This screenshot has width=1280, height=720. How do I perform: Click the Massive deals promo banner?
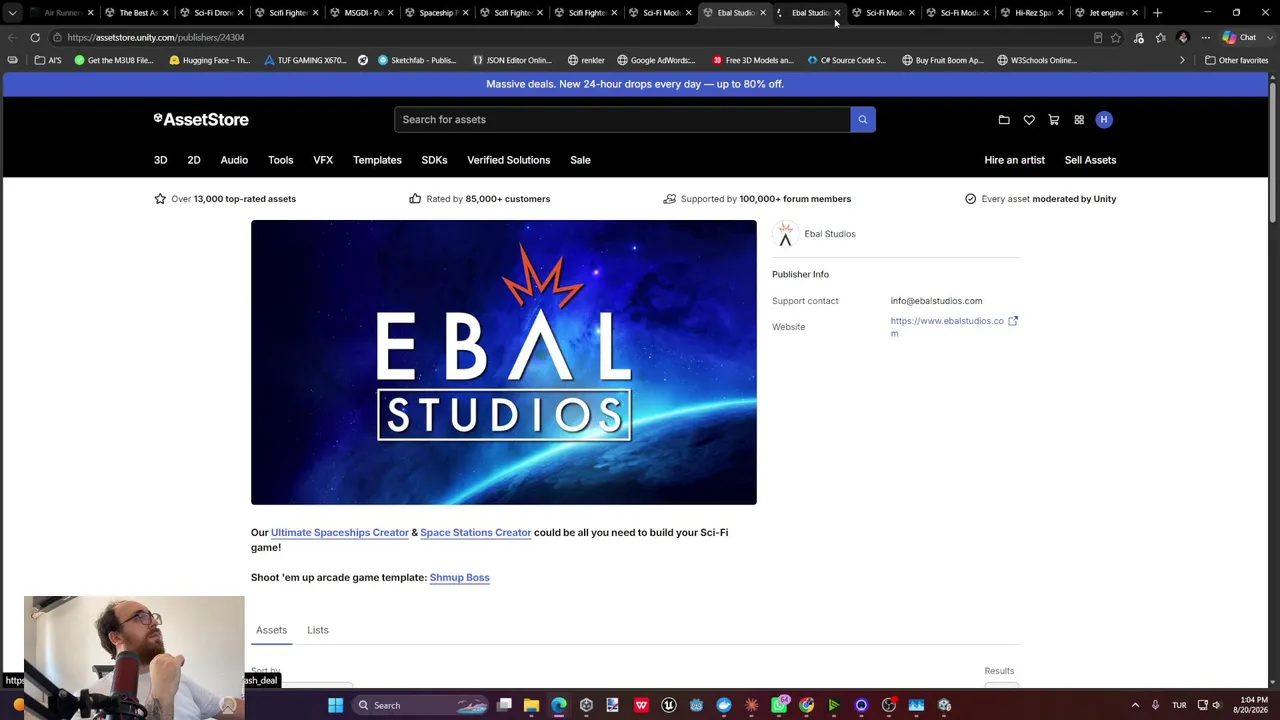pyautogui.click(x=635, y=84)
